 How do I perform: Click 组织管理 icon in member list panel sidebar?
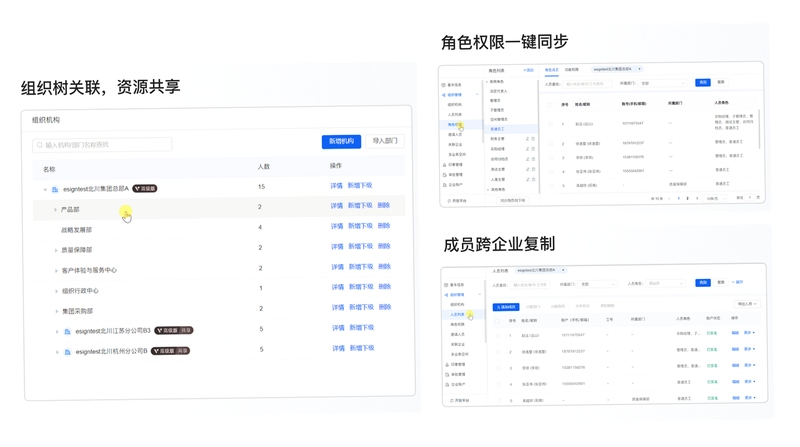(x=446, y=295)
